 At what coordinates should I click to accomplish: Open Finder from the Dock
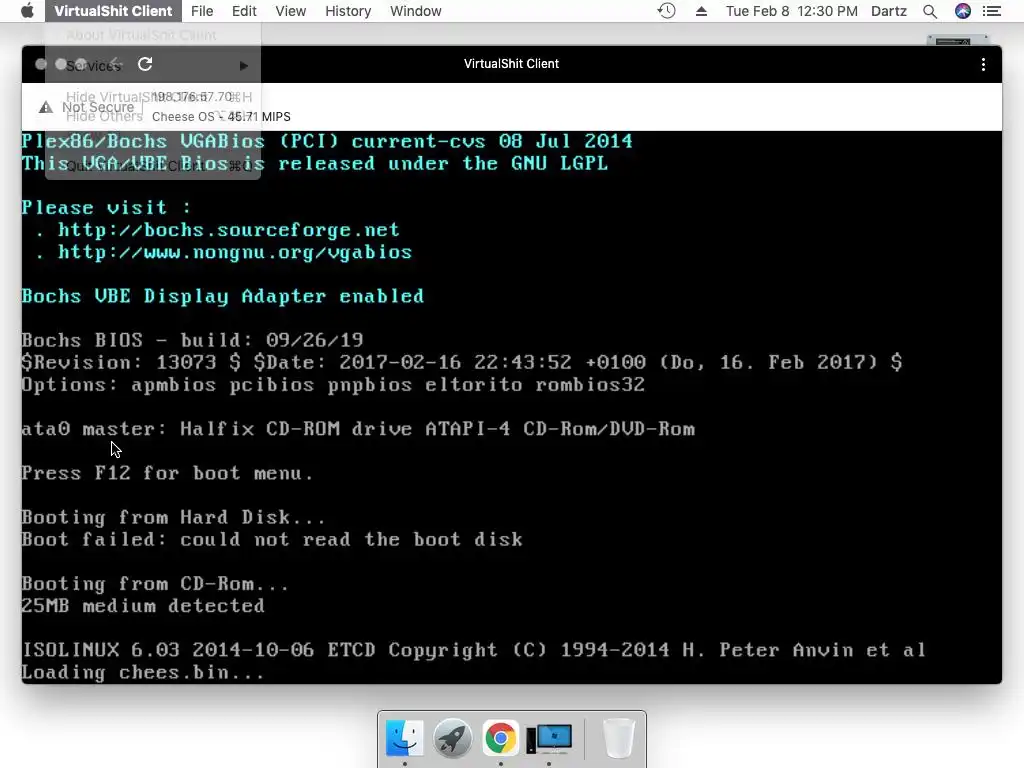click(x=404, y=738)
